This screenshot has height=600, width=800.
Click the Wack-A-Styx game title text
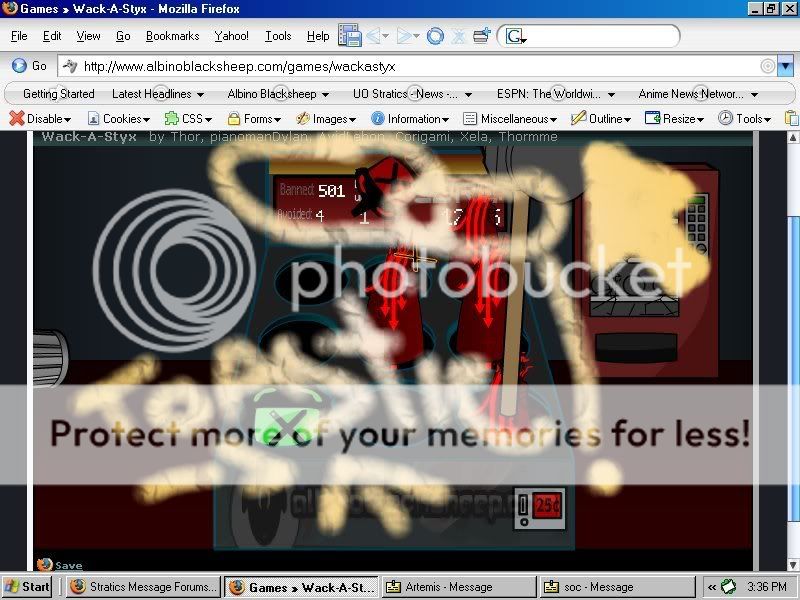coord(89,137)
